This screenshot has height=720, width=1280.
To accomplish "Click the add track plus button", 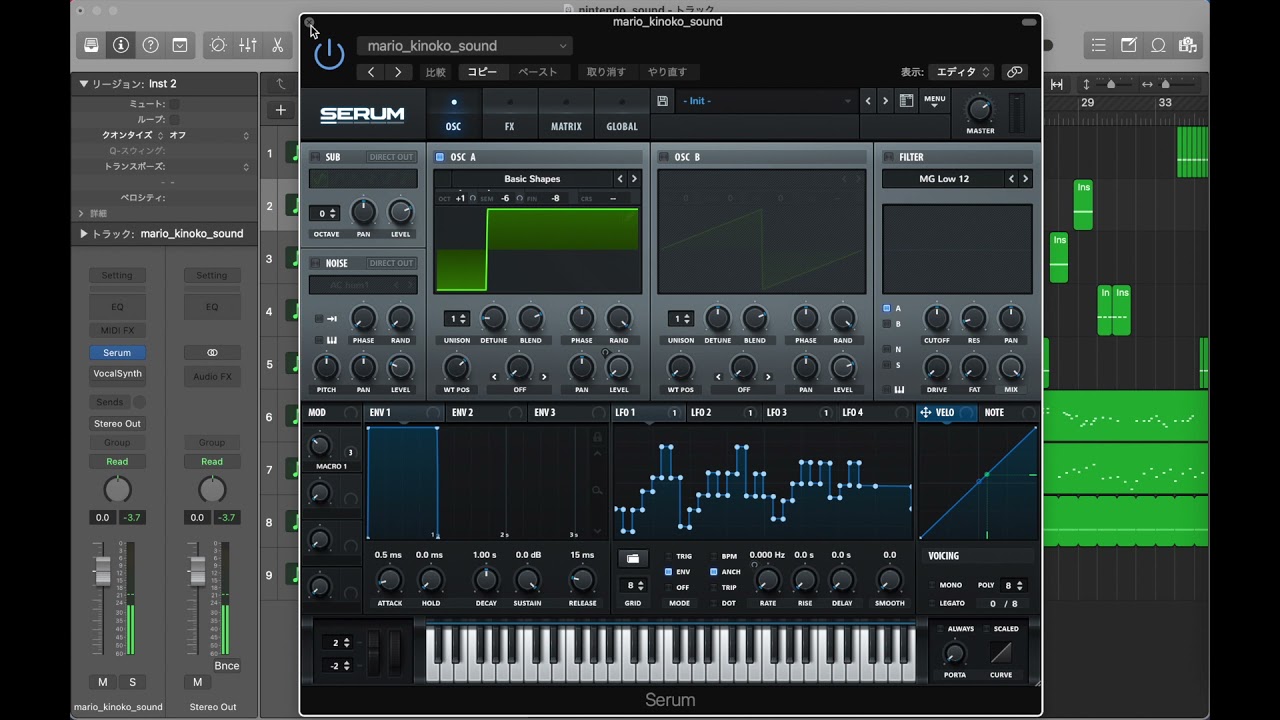I will 281,110.
